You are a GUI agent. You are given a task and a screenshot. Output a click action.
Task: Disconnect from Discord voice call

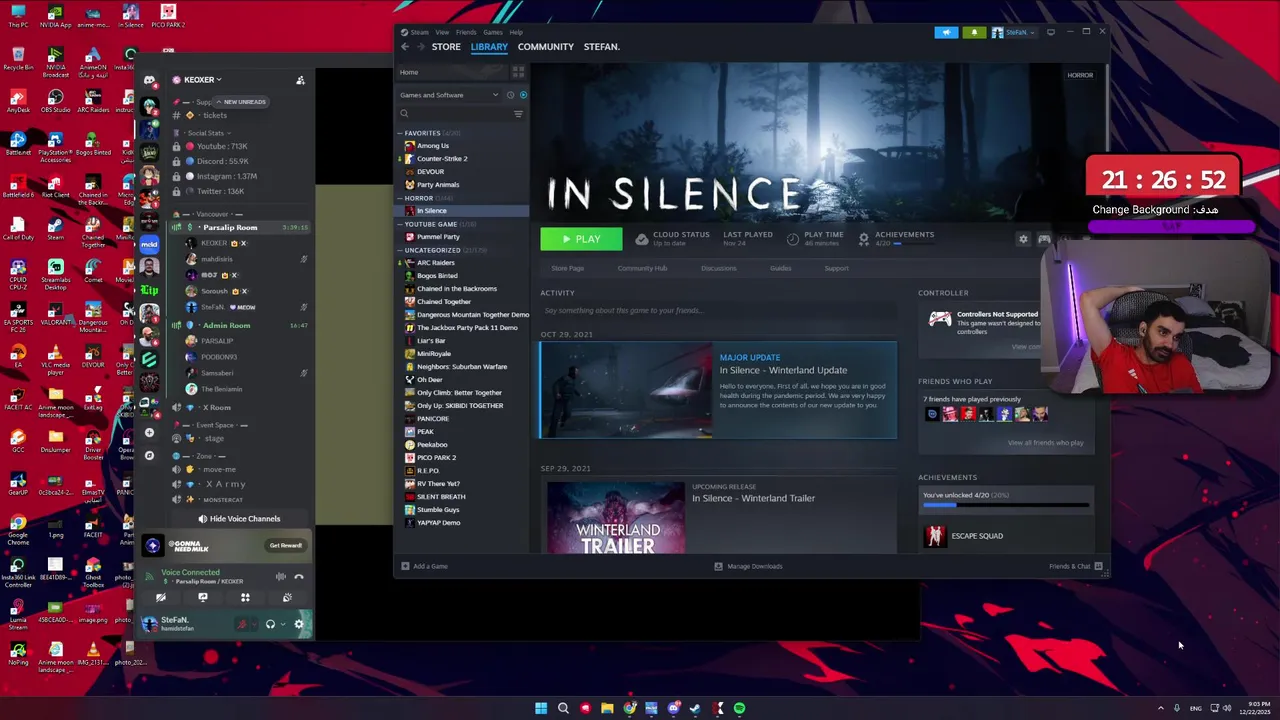coord(298,576)
